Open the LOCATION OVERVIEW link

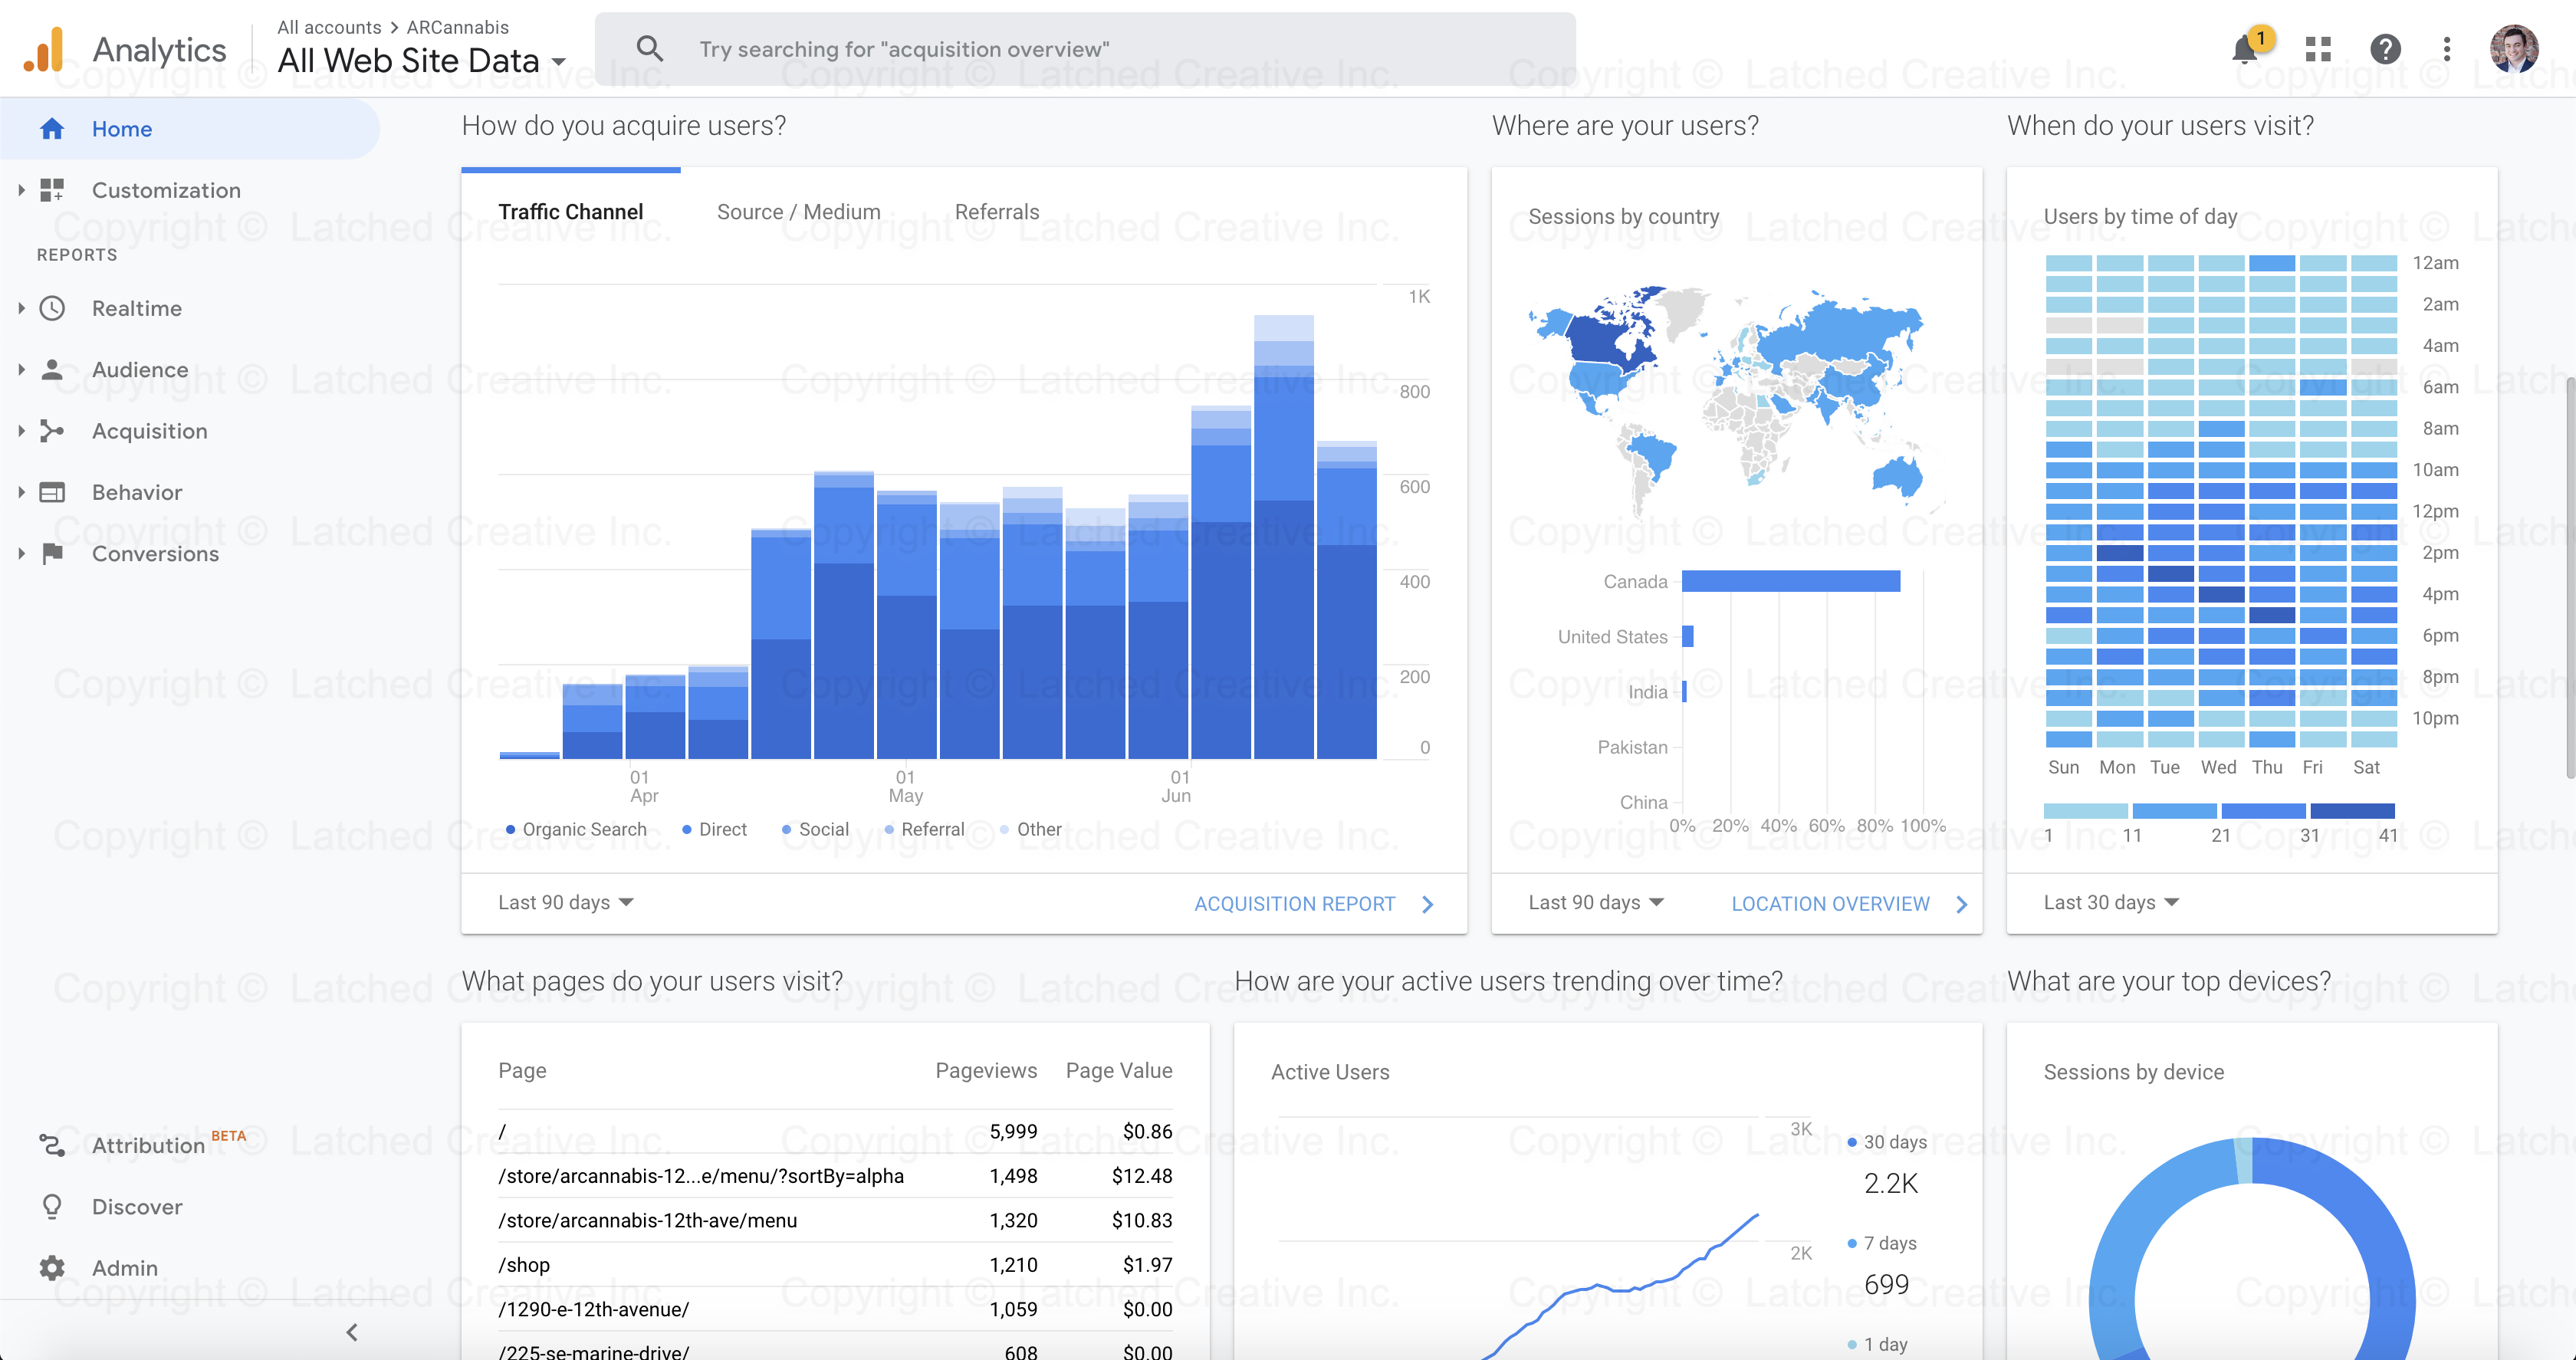point(1831,904)
